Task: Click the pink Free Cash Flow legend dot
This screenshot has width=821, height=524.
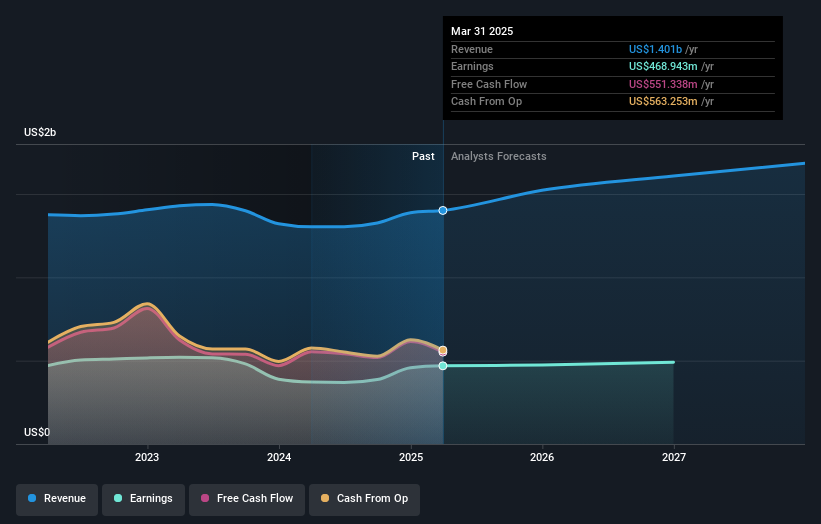Action: click(205, 498)
